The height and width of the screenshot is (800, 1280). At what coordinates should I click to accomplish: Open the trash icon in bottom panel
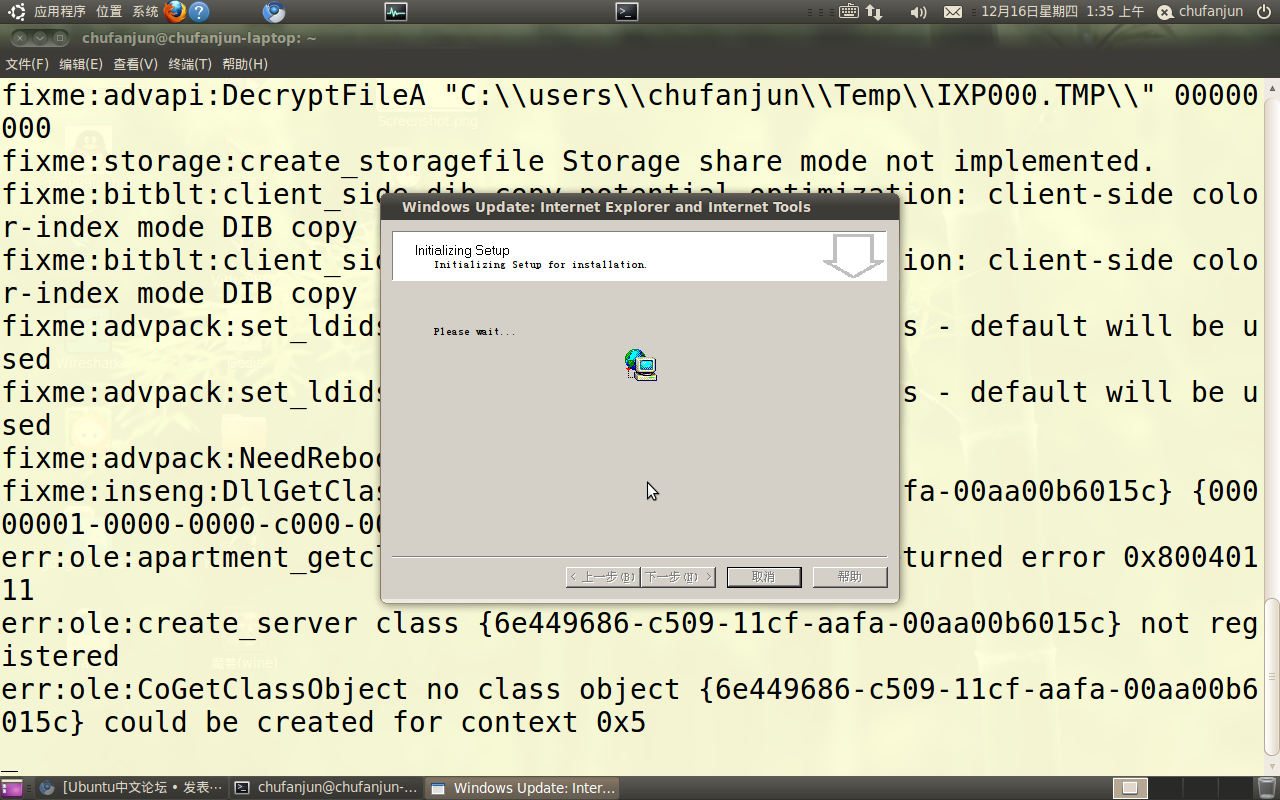pyautogui.click(x=1266, y=788)
